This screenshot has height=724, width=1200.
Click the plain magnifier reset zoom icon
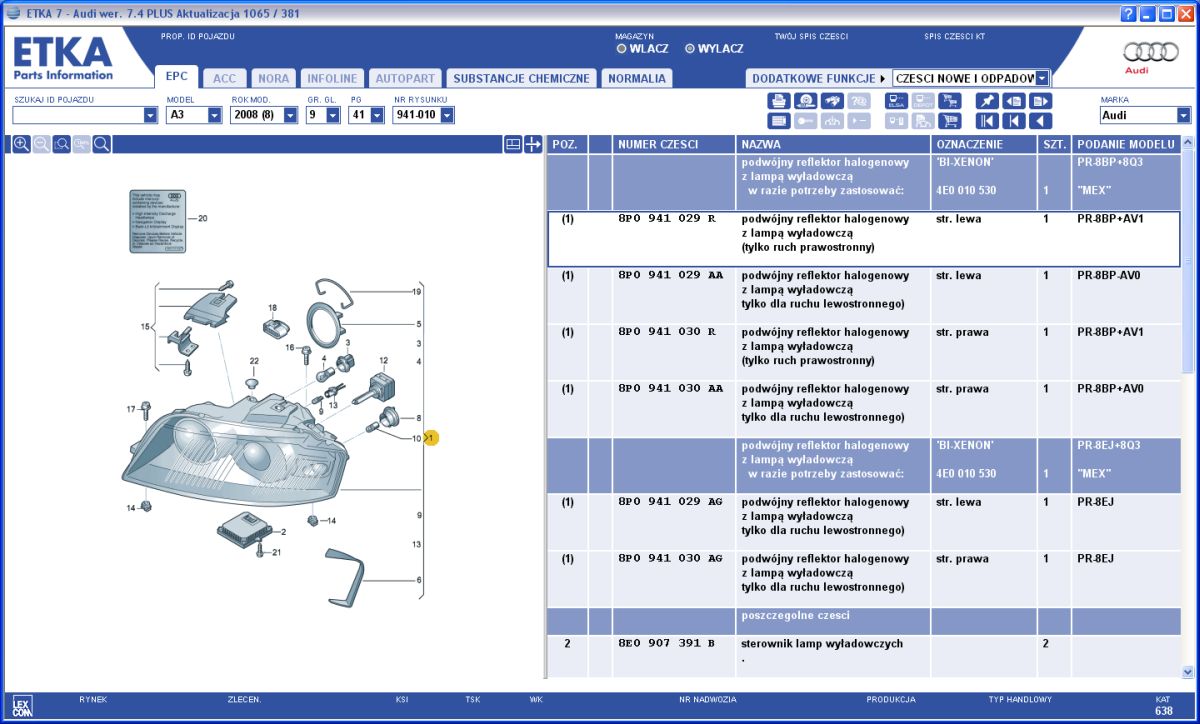point(101,144)
